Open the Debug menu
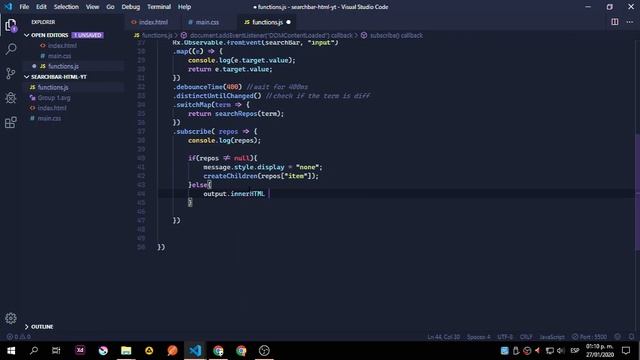Viewport: 640px width, 360px height. 131,7
